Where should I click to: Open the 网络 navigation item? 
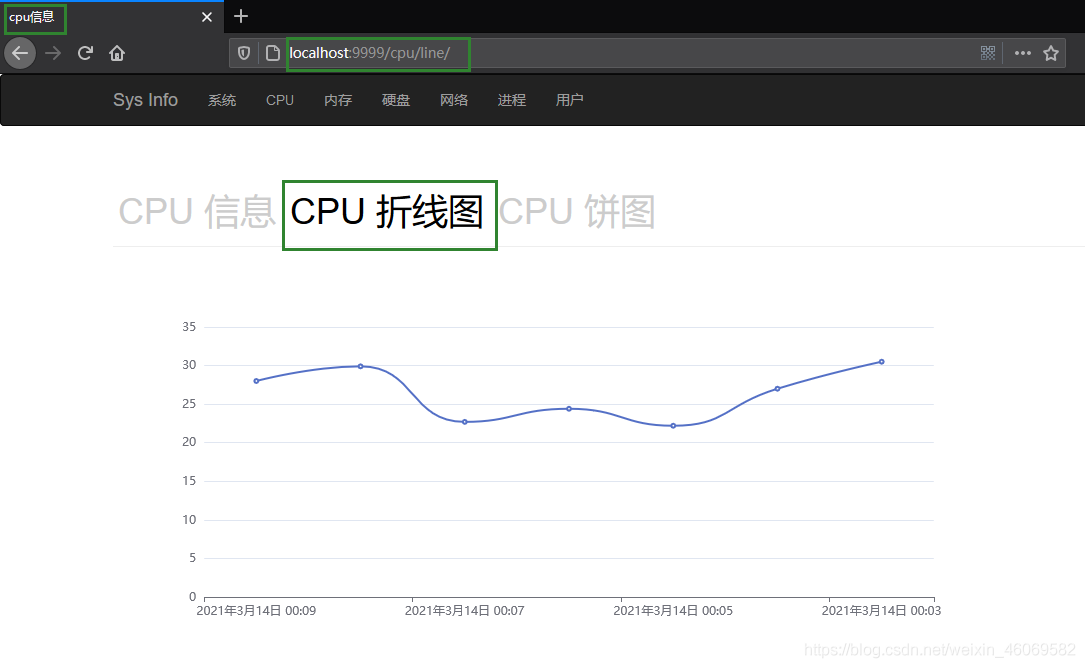[454, 100]
